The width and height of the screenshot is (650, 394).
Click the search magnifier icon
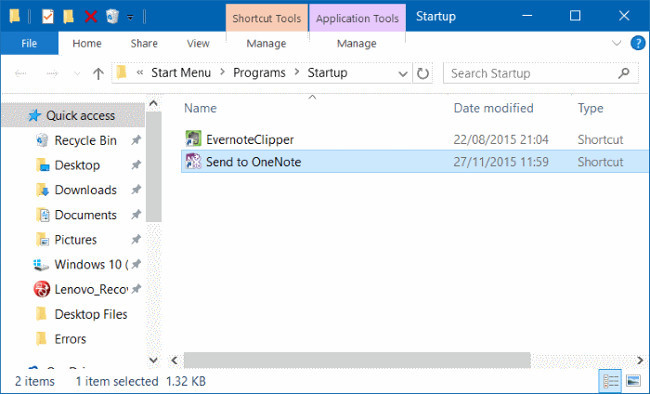pos(623,73)
